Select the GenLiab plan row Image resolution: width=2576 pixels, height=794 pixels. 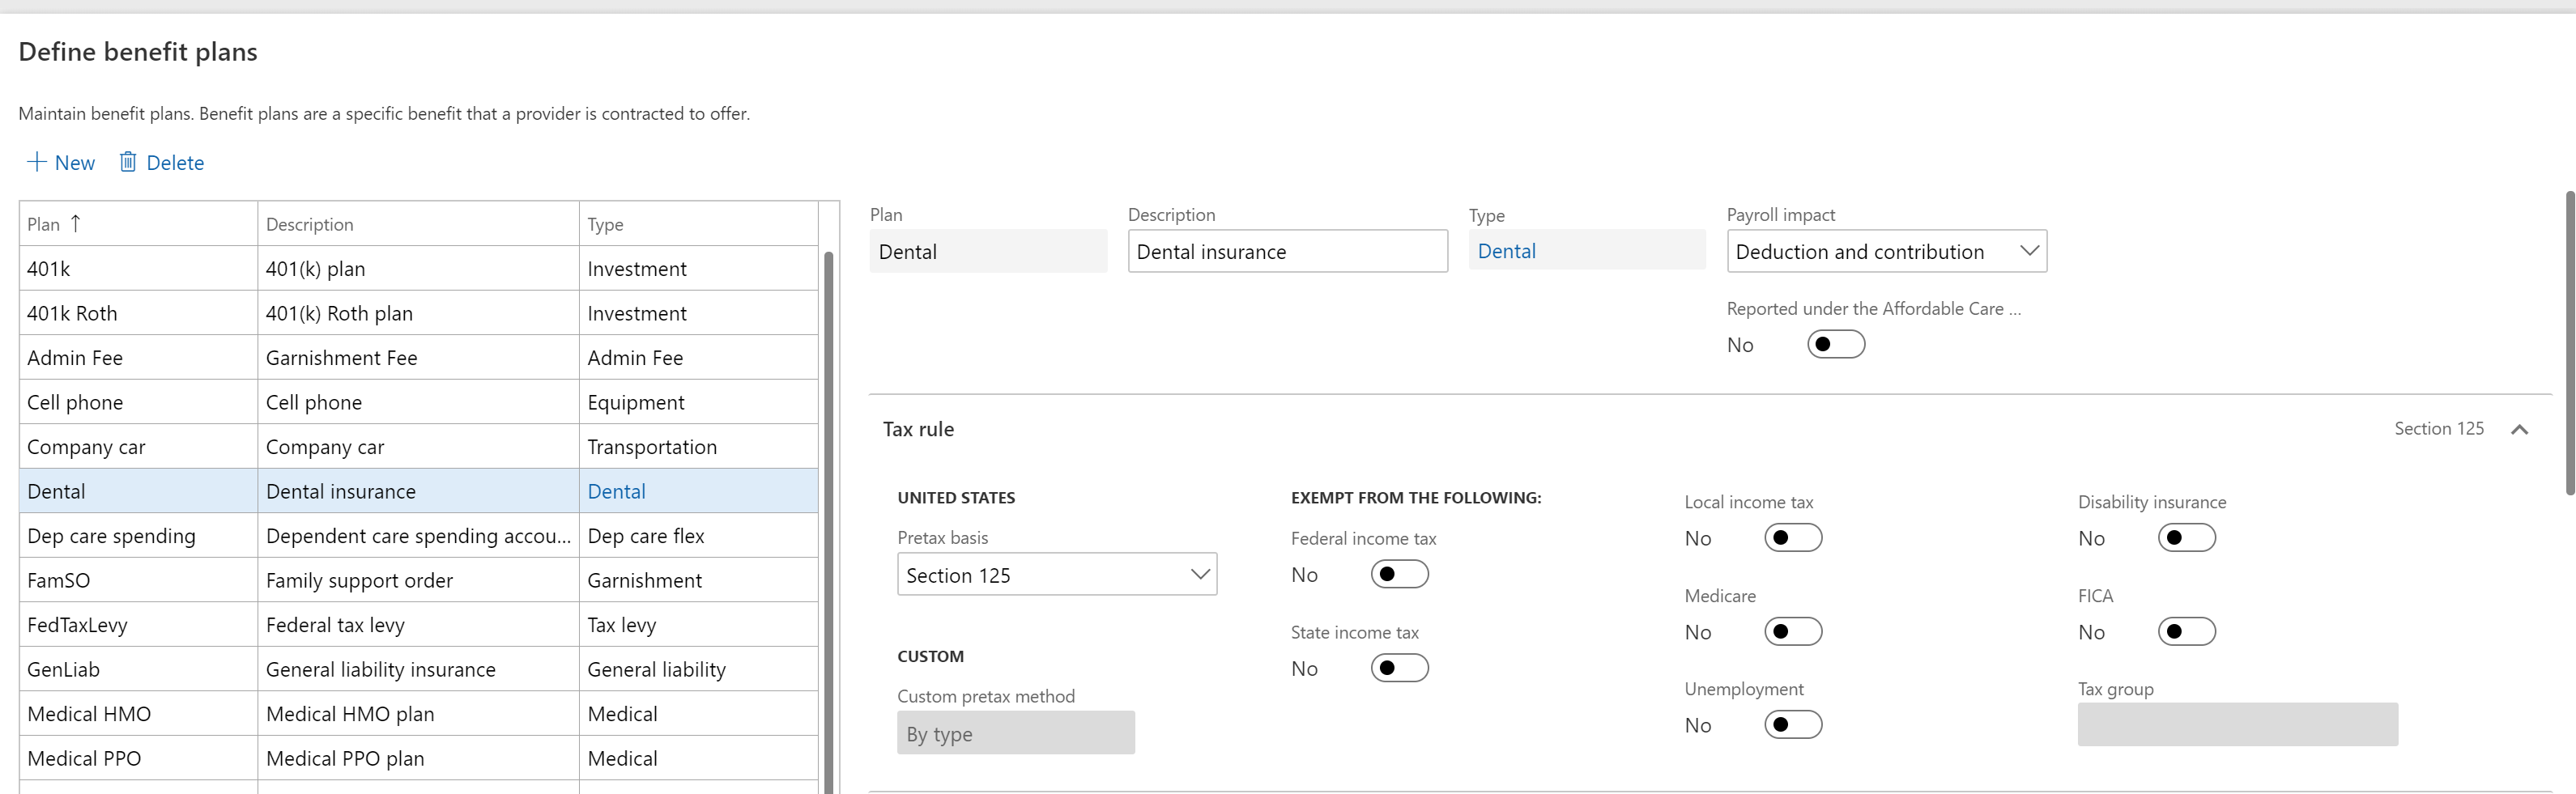(418, 669)
